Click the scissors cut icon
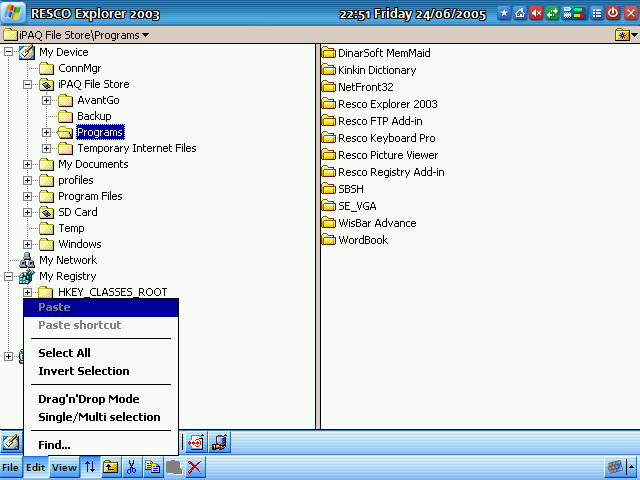 pyautogui.click(x=131, y=467)
